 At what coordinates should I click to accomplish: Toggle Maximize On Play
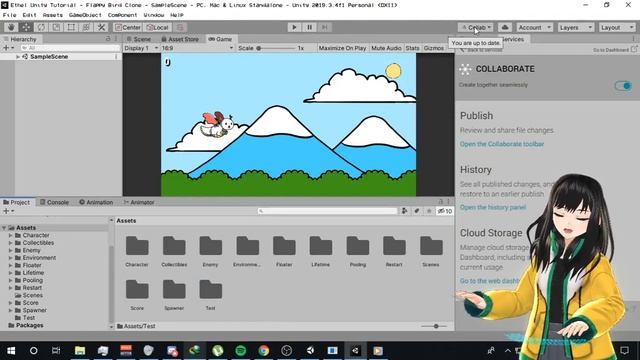(342, 48)
